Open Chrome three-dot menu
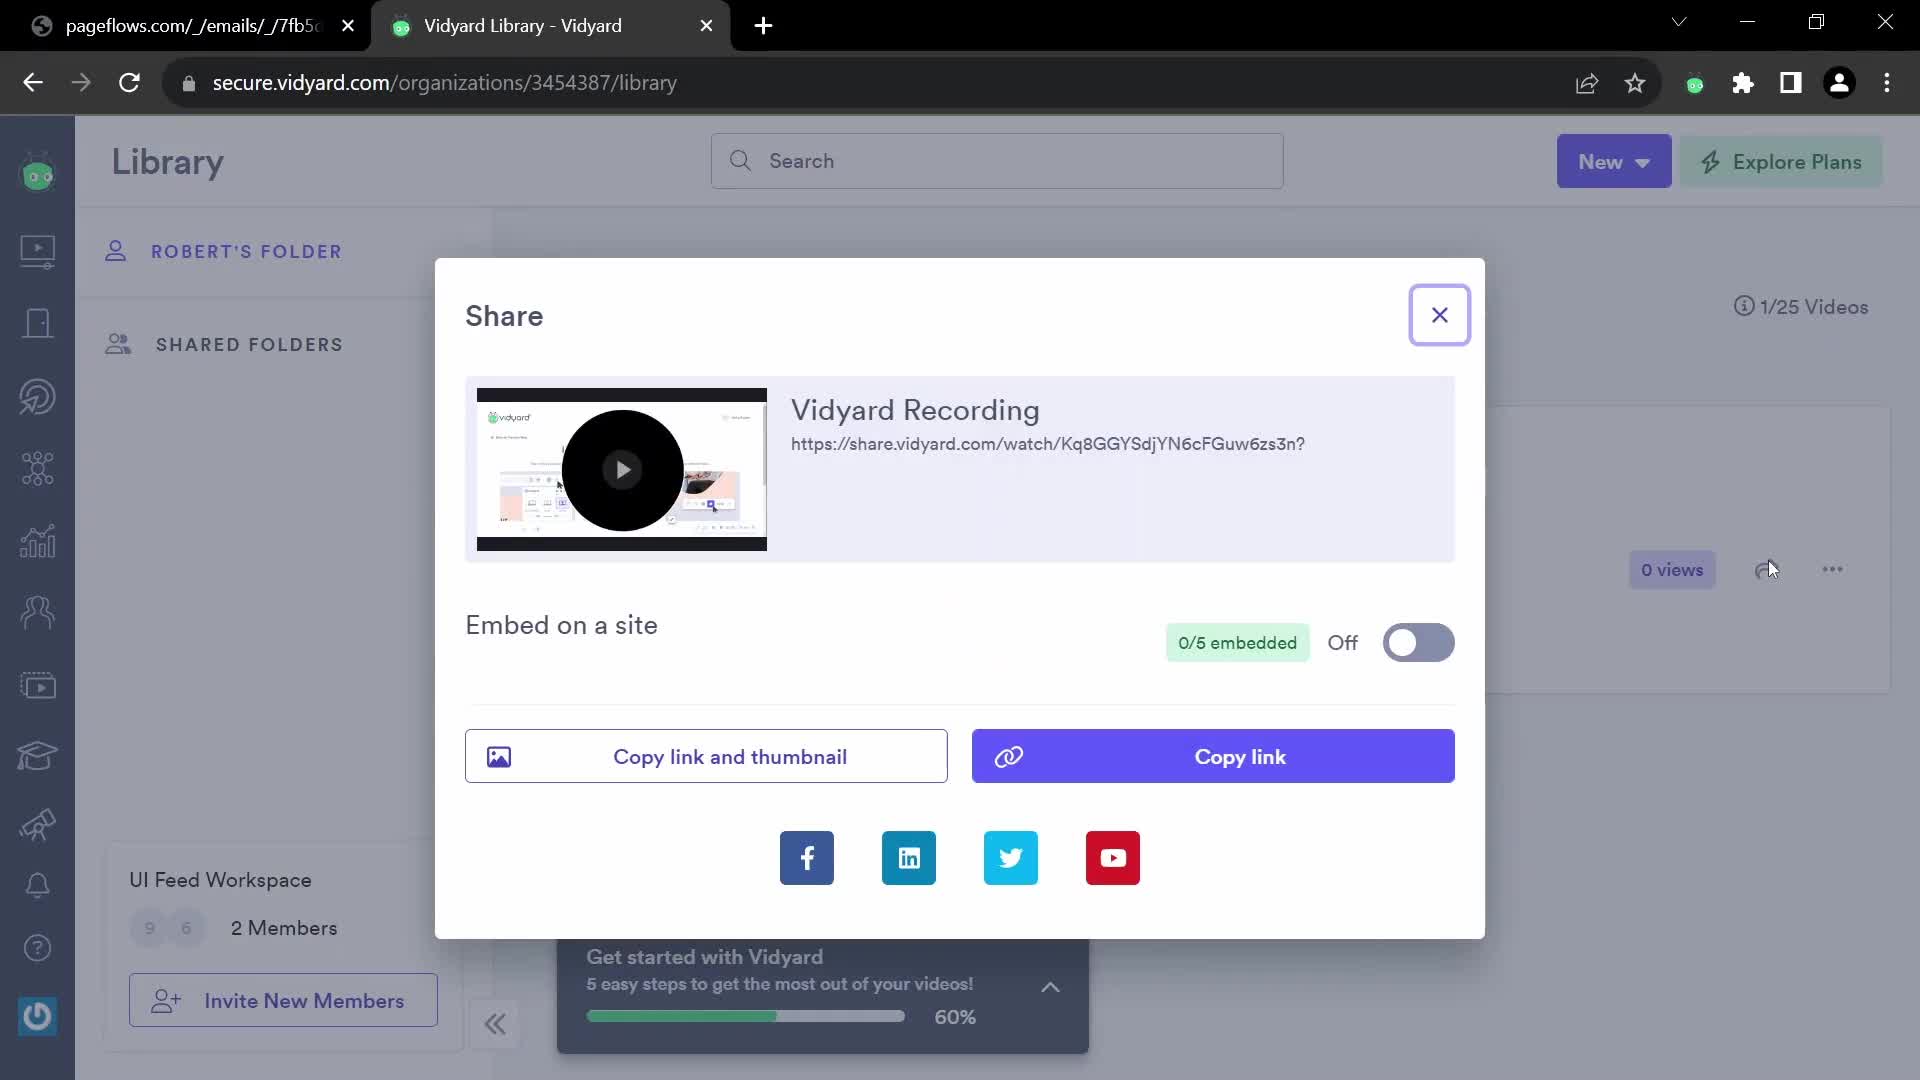 (x=1887, y=83)
